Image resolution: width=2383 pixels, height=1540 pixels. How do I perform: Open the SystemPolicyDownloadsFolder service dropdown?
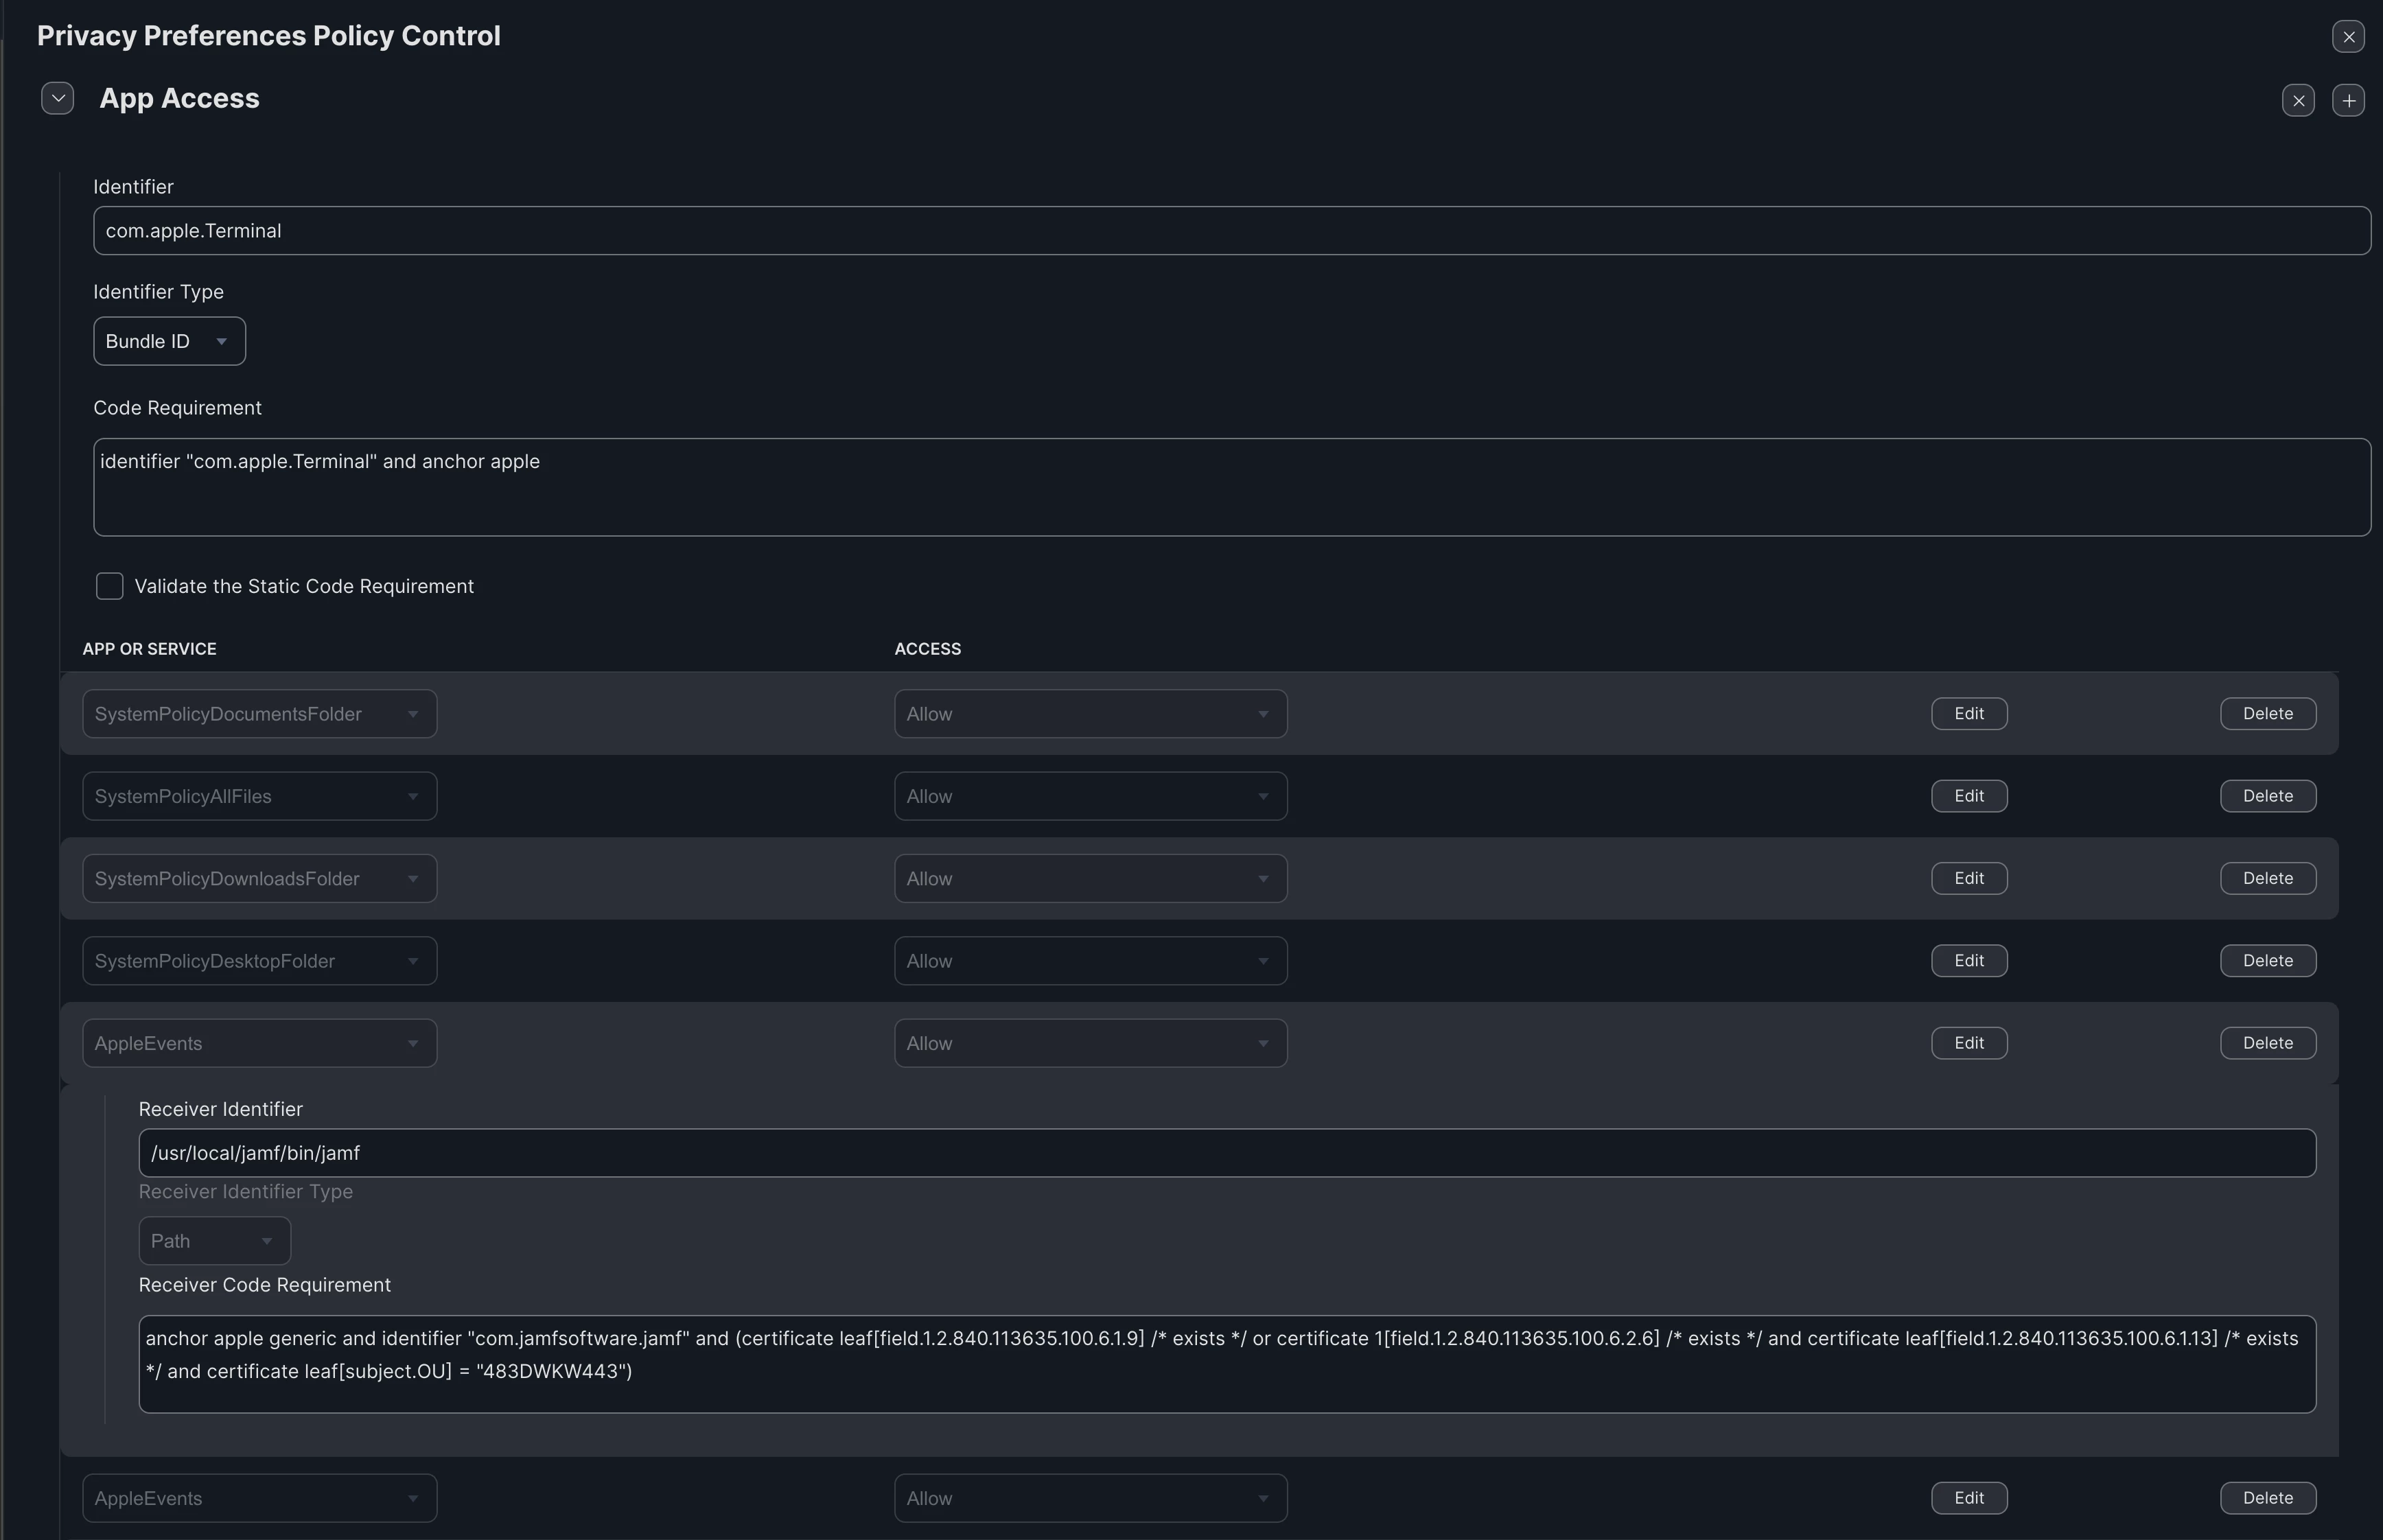(260, 878)
